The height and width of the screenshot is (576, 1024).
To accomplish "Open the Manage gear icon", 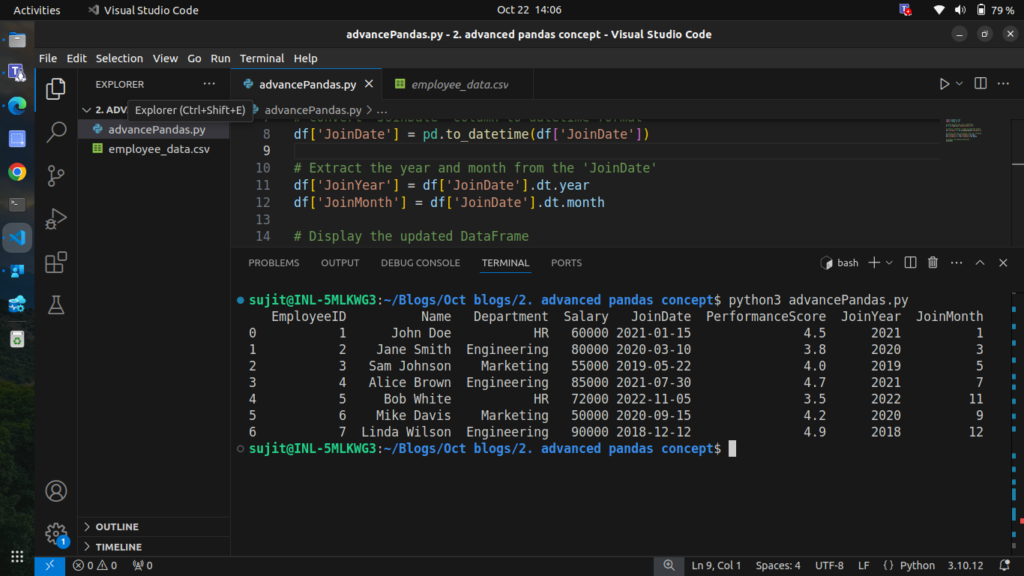I will pyautogui.click(x=56, y=534).
